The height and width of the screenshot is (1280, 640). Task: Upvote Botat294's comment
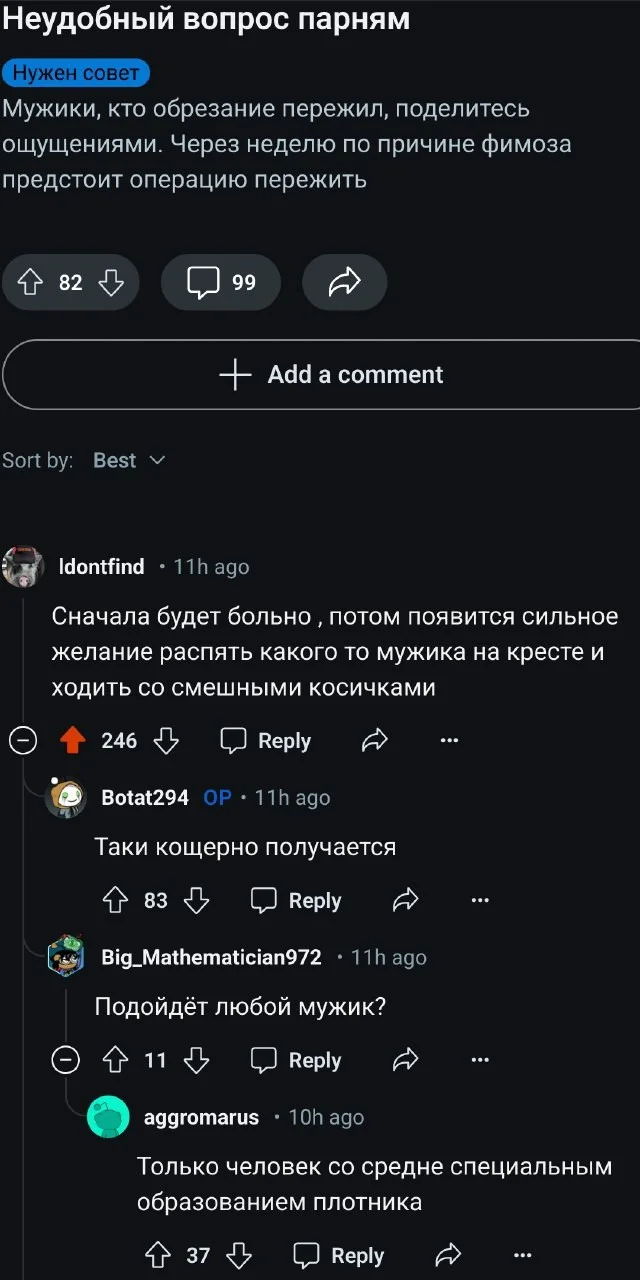[116, 901]
